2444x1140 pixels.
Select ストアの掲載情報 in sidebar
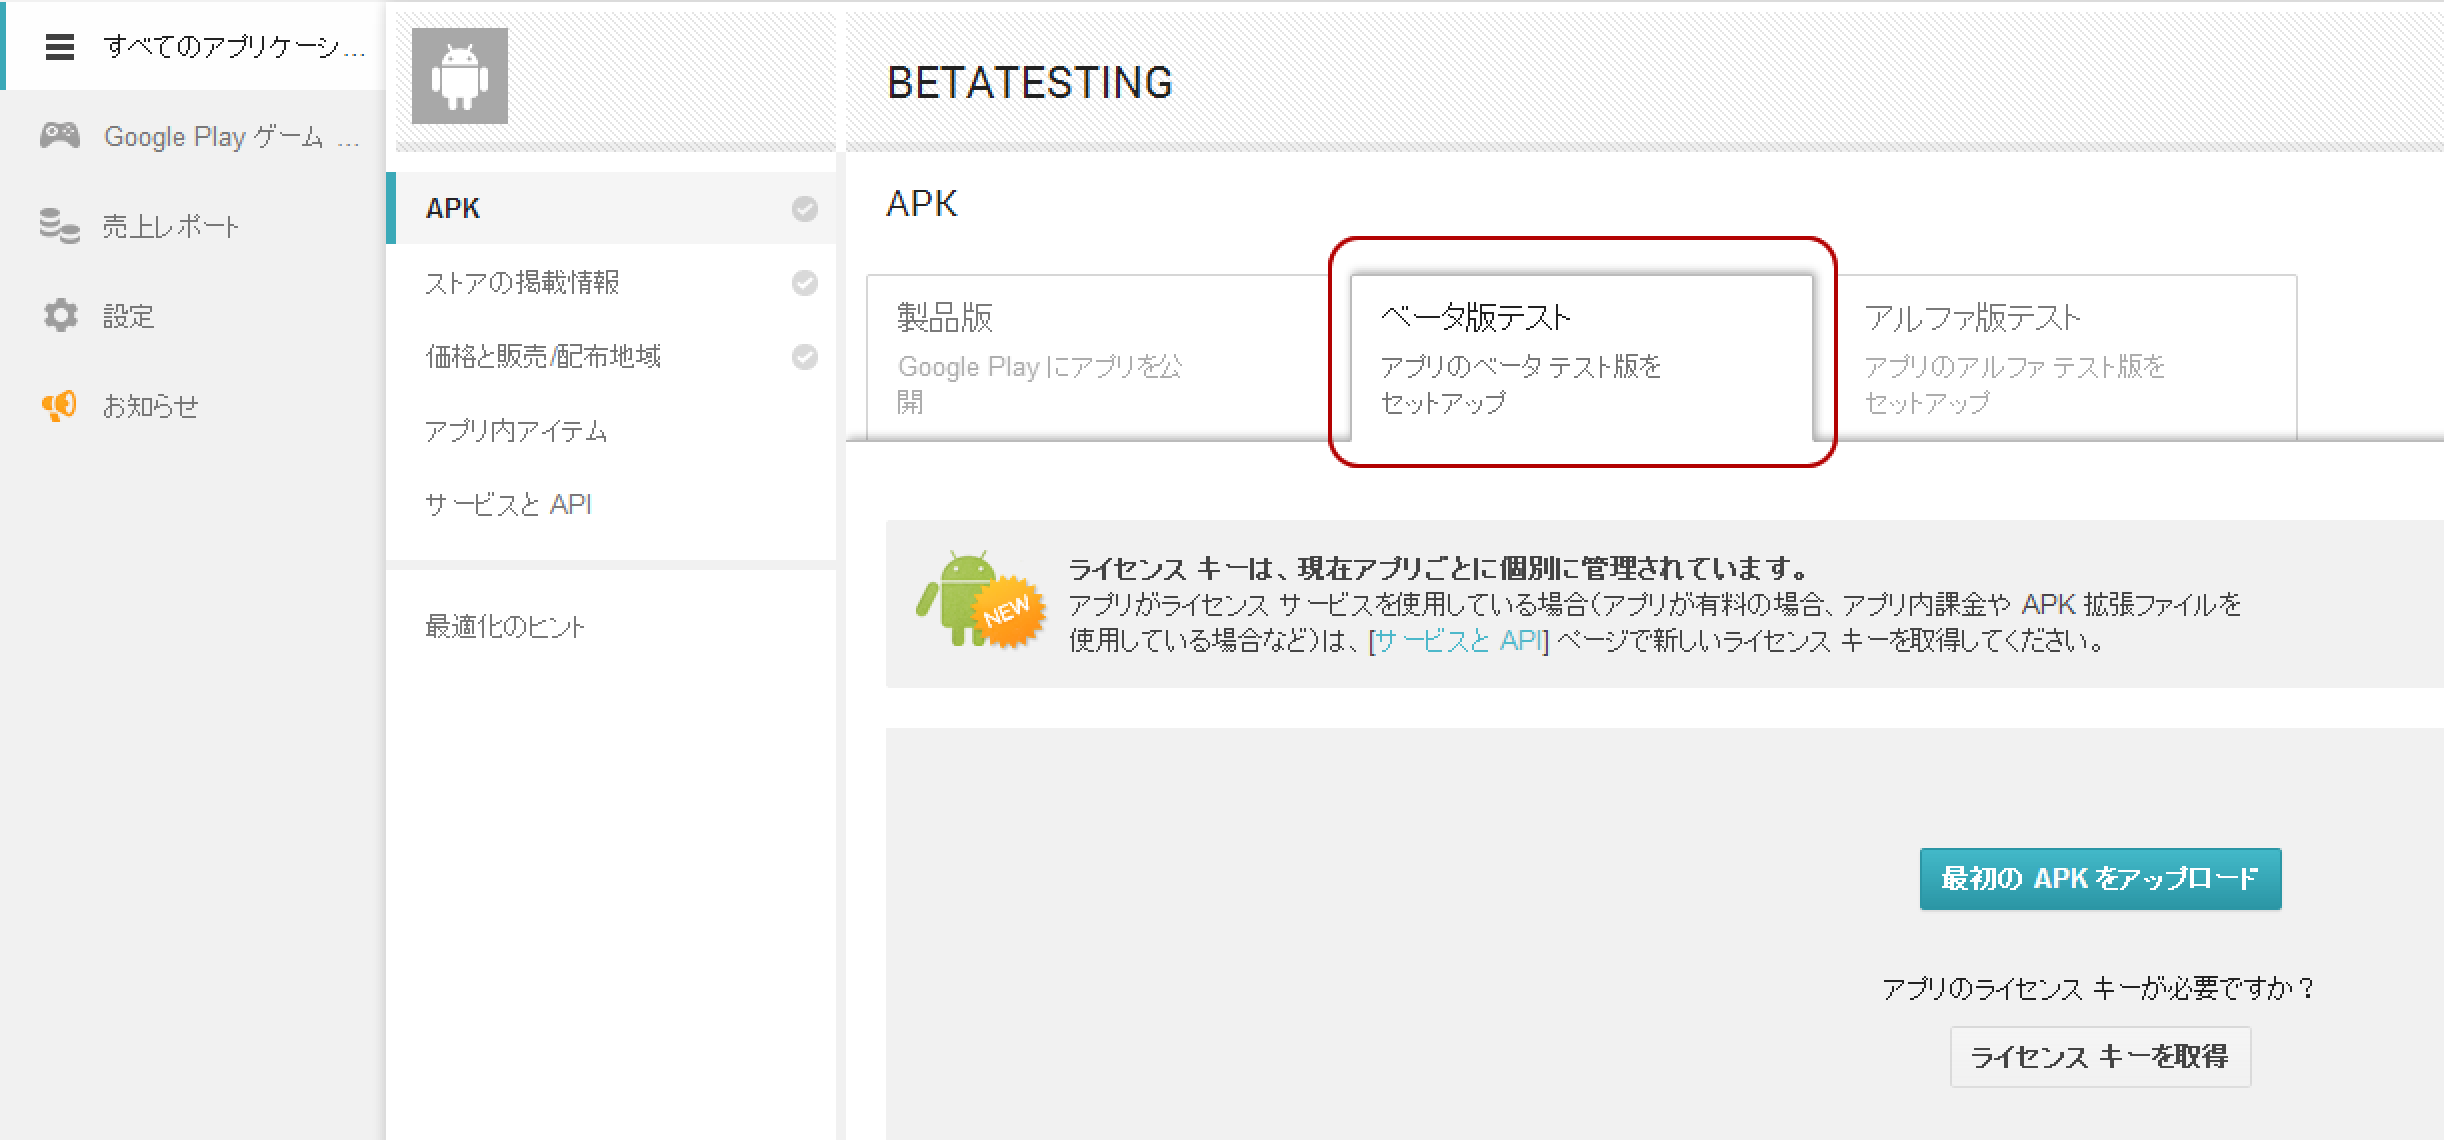coord(522,283)
